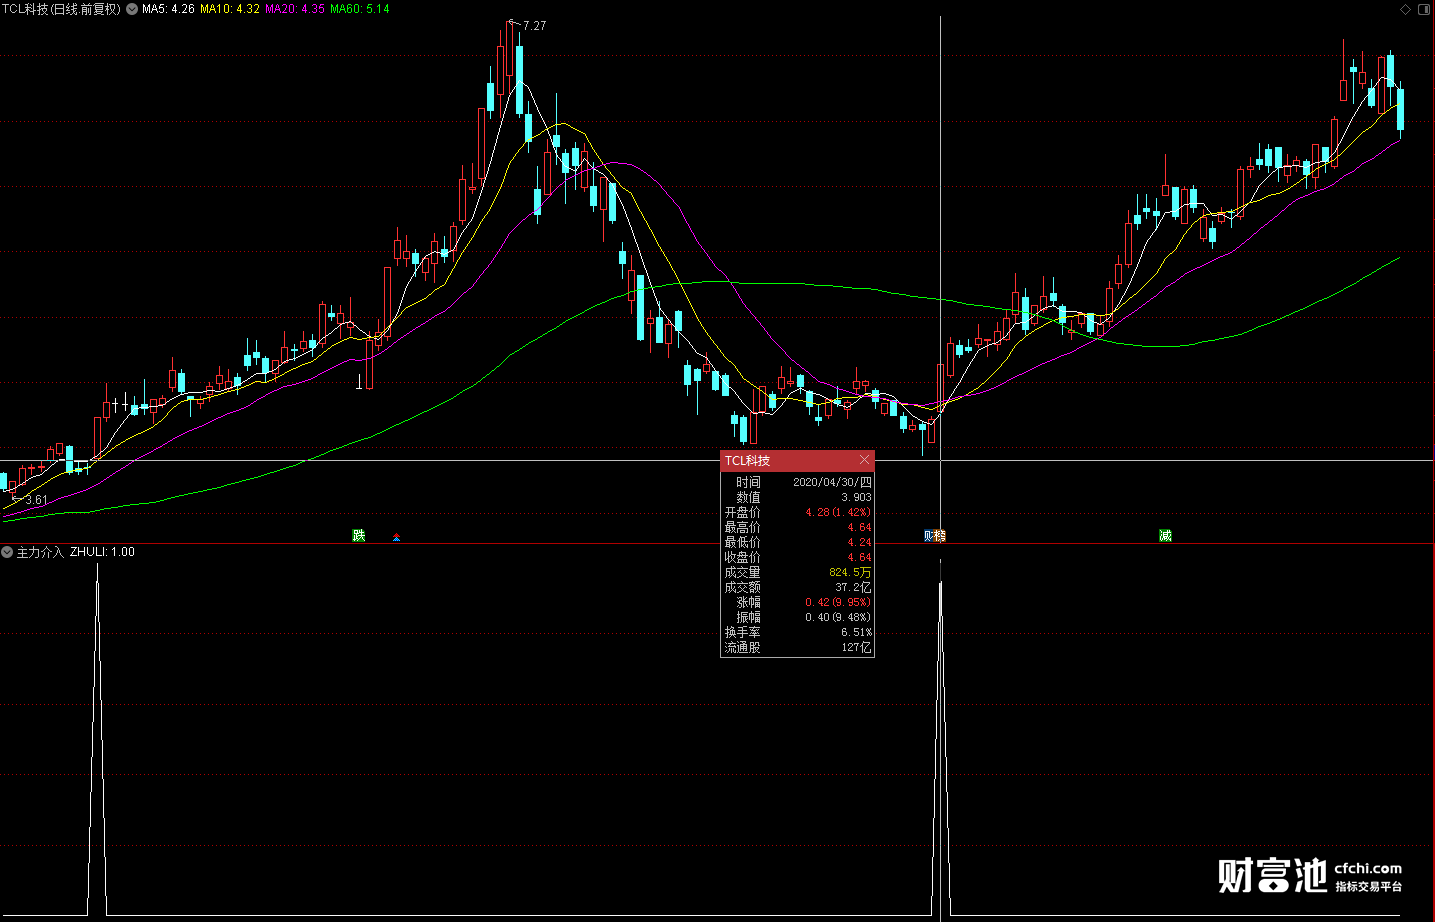Select the MA10: 4.32 label

coord(230,9)
